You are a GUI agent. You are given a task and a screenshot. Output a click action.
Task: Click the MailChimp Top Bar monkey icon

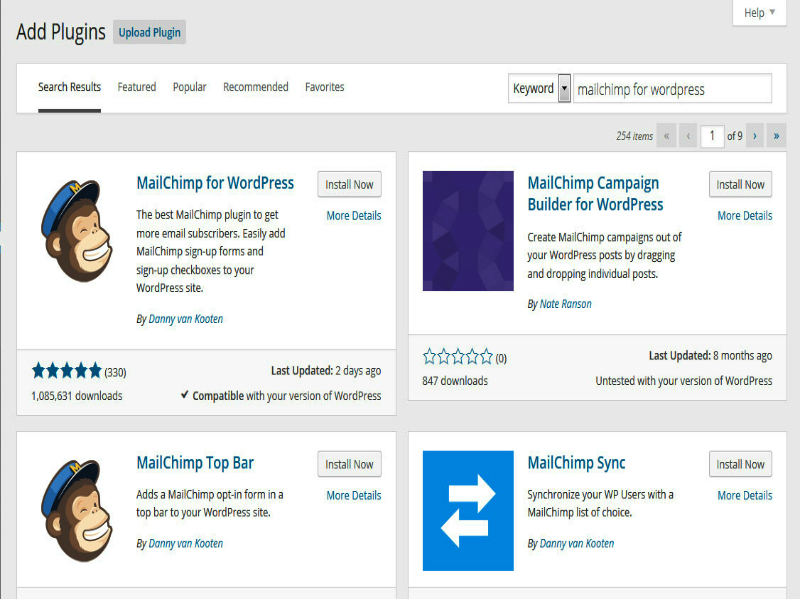pos(77,511)
